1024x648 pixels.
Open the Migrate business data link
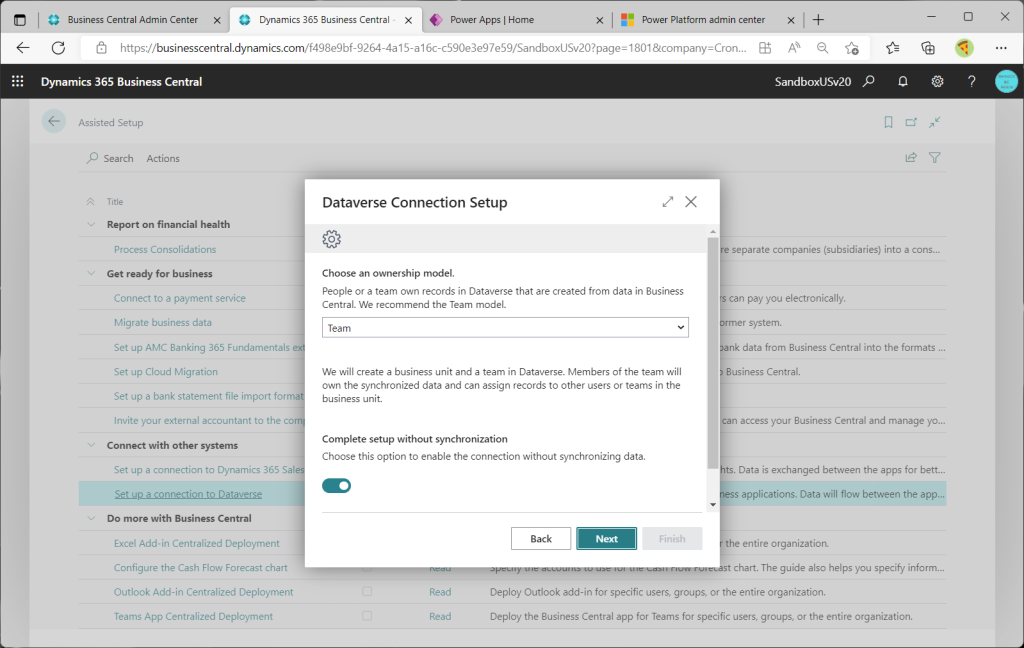[163, 322]
